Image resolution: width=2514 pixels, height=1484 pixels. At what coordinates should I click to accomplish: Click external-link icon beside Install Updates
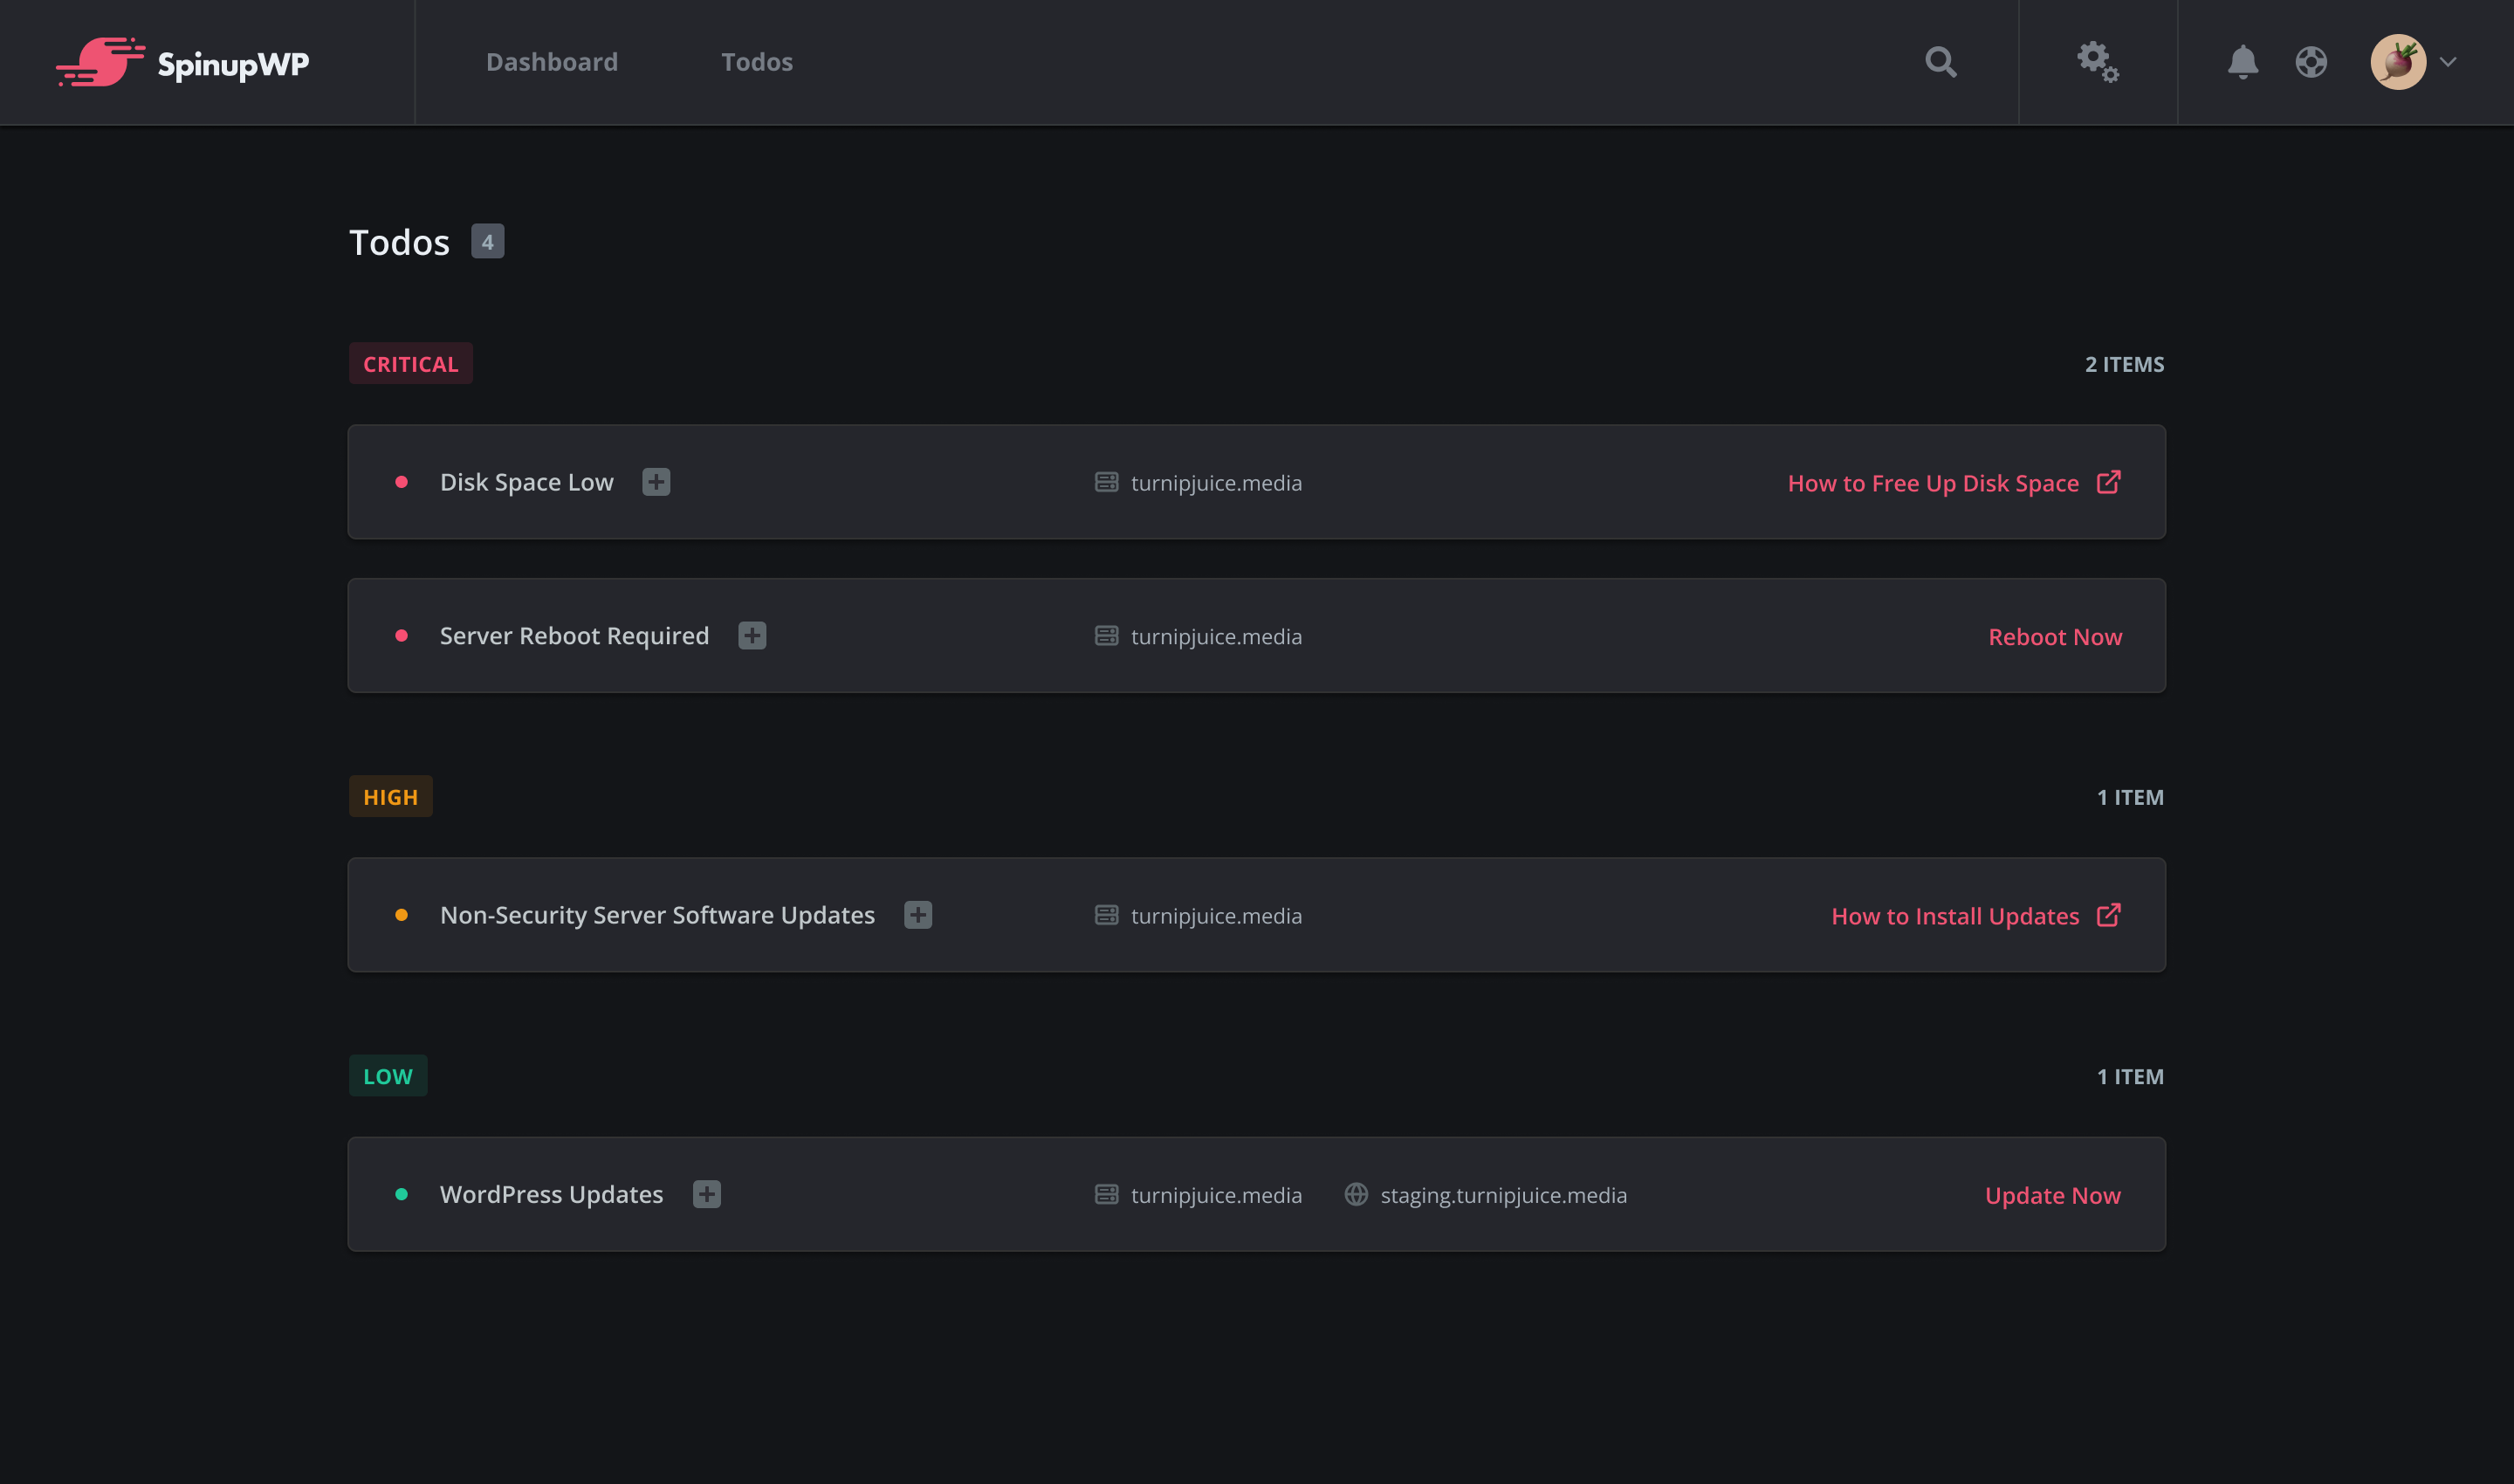coord(2108,915)
